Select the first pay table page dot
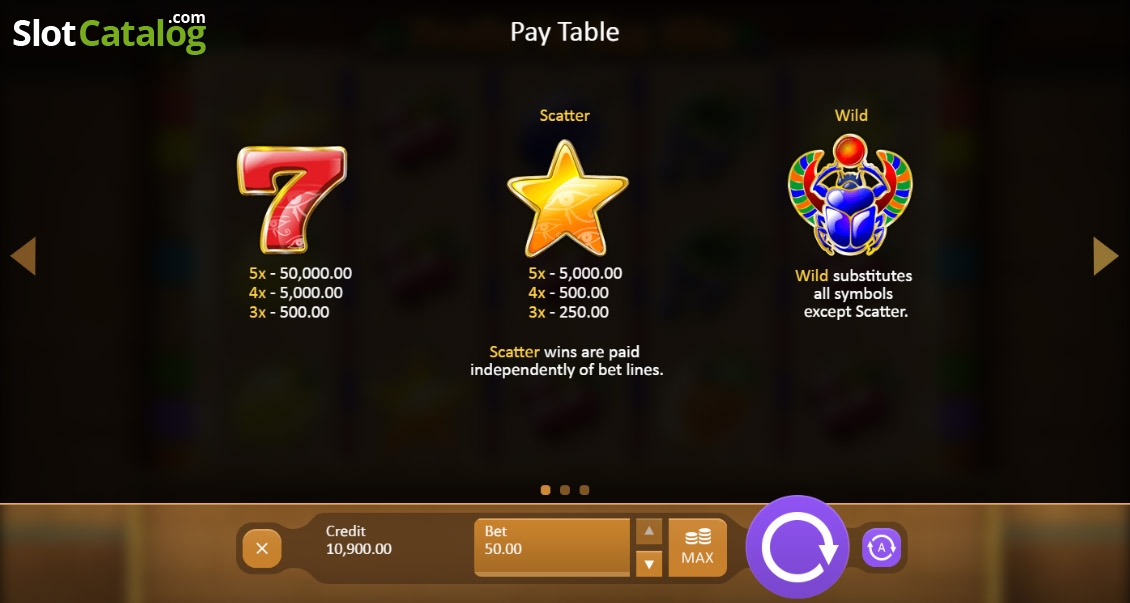 pos(546,490)
